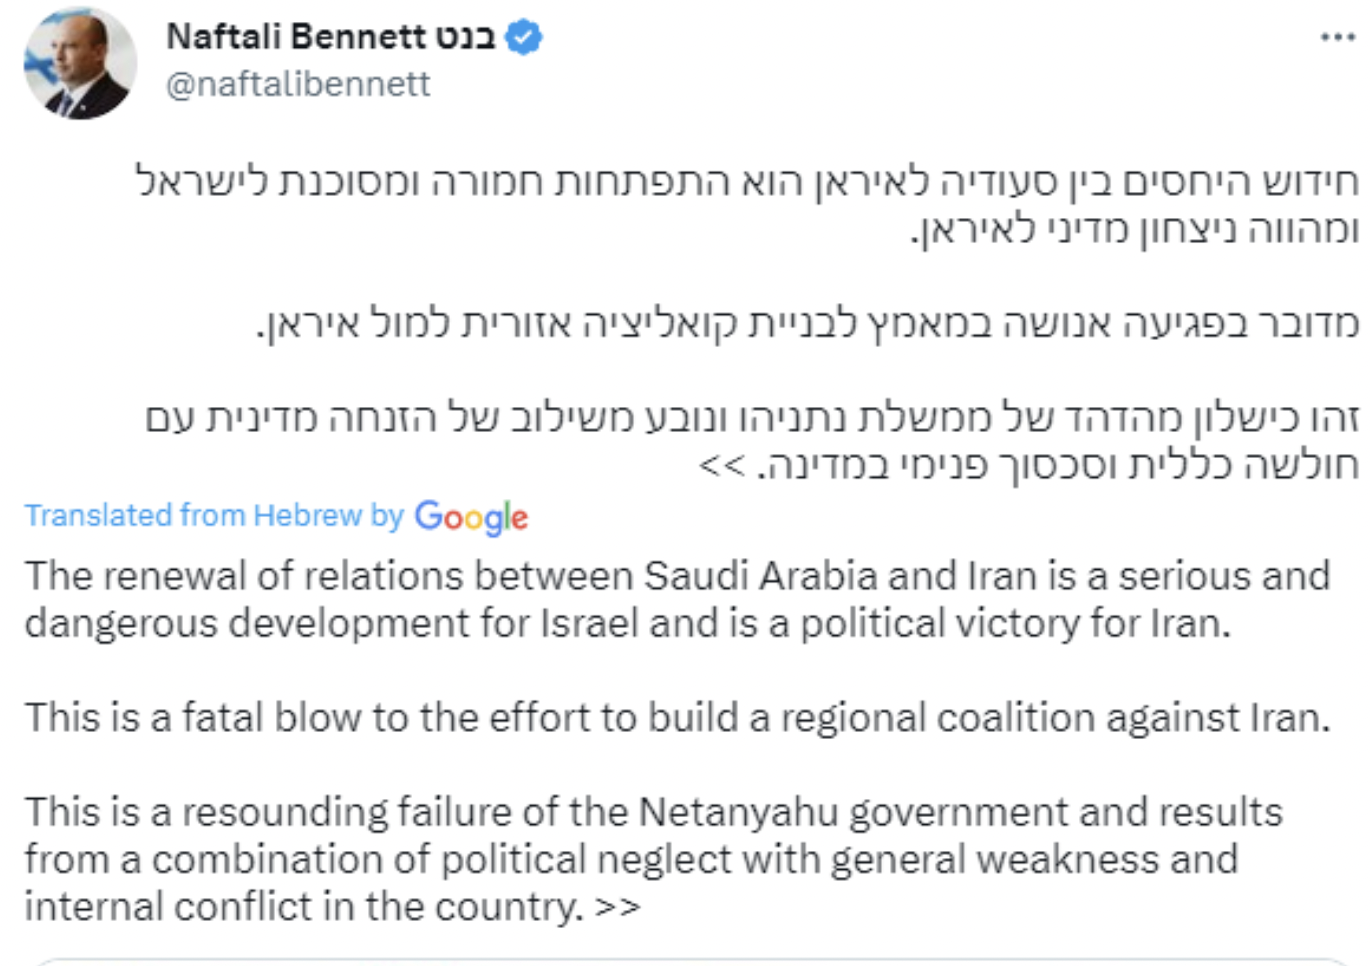
Task: Click the display name Naftali Bennett
Action: click(x=296, y=37)
